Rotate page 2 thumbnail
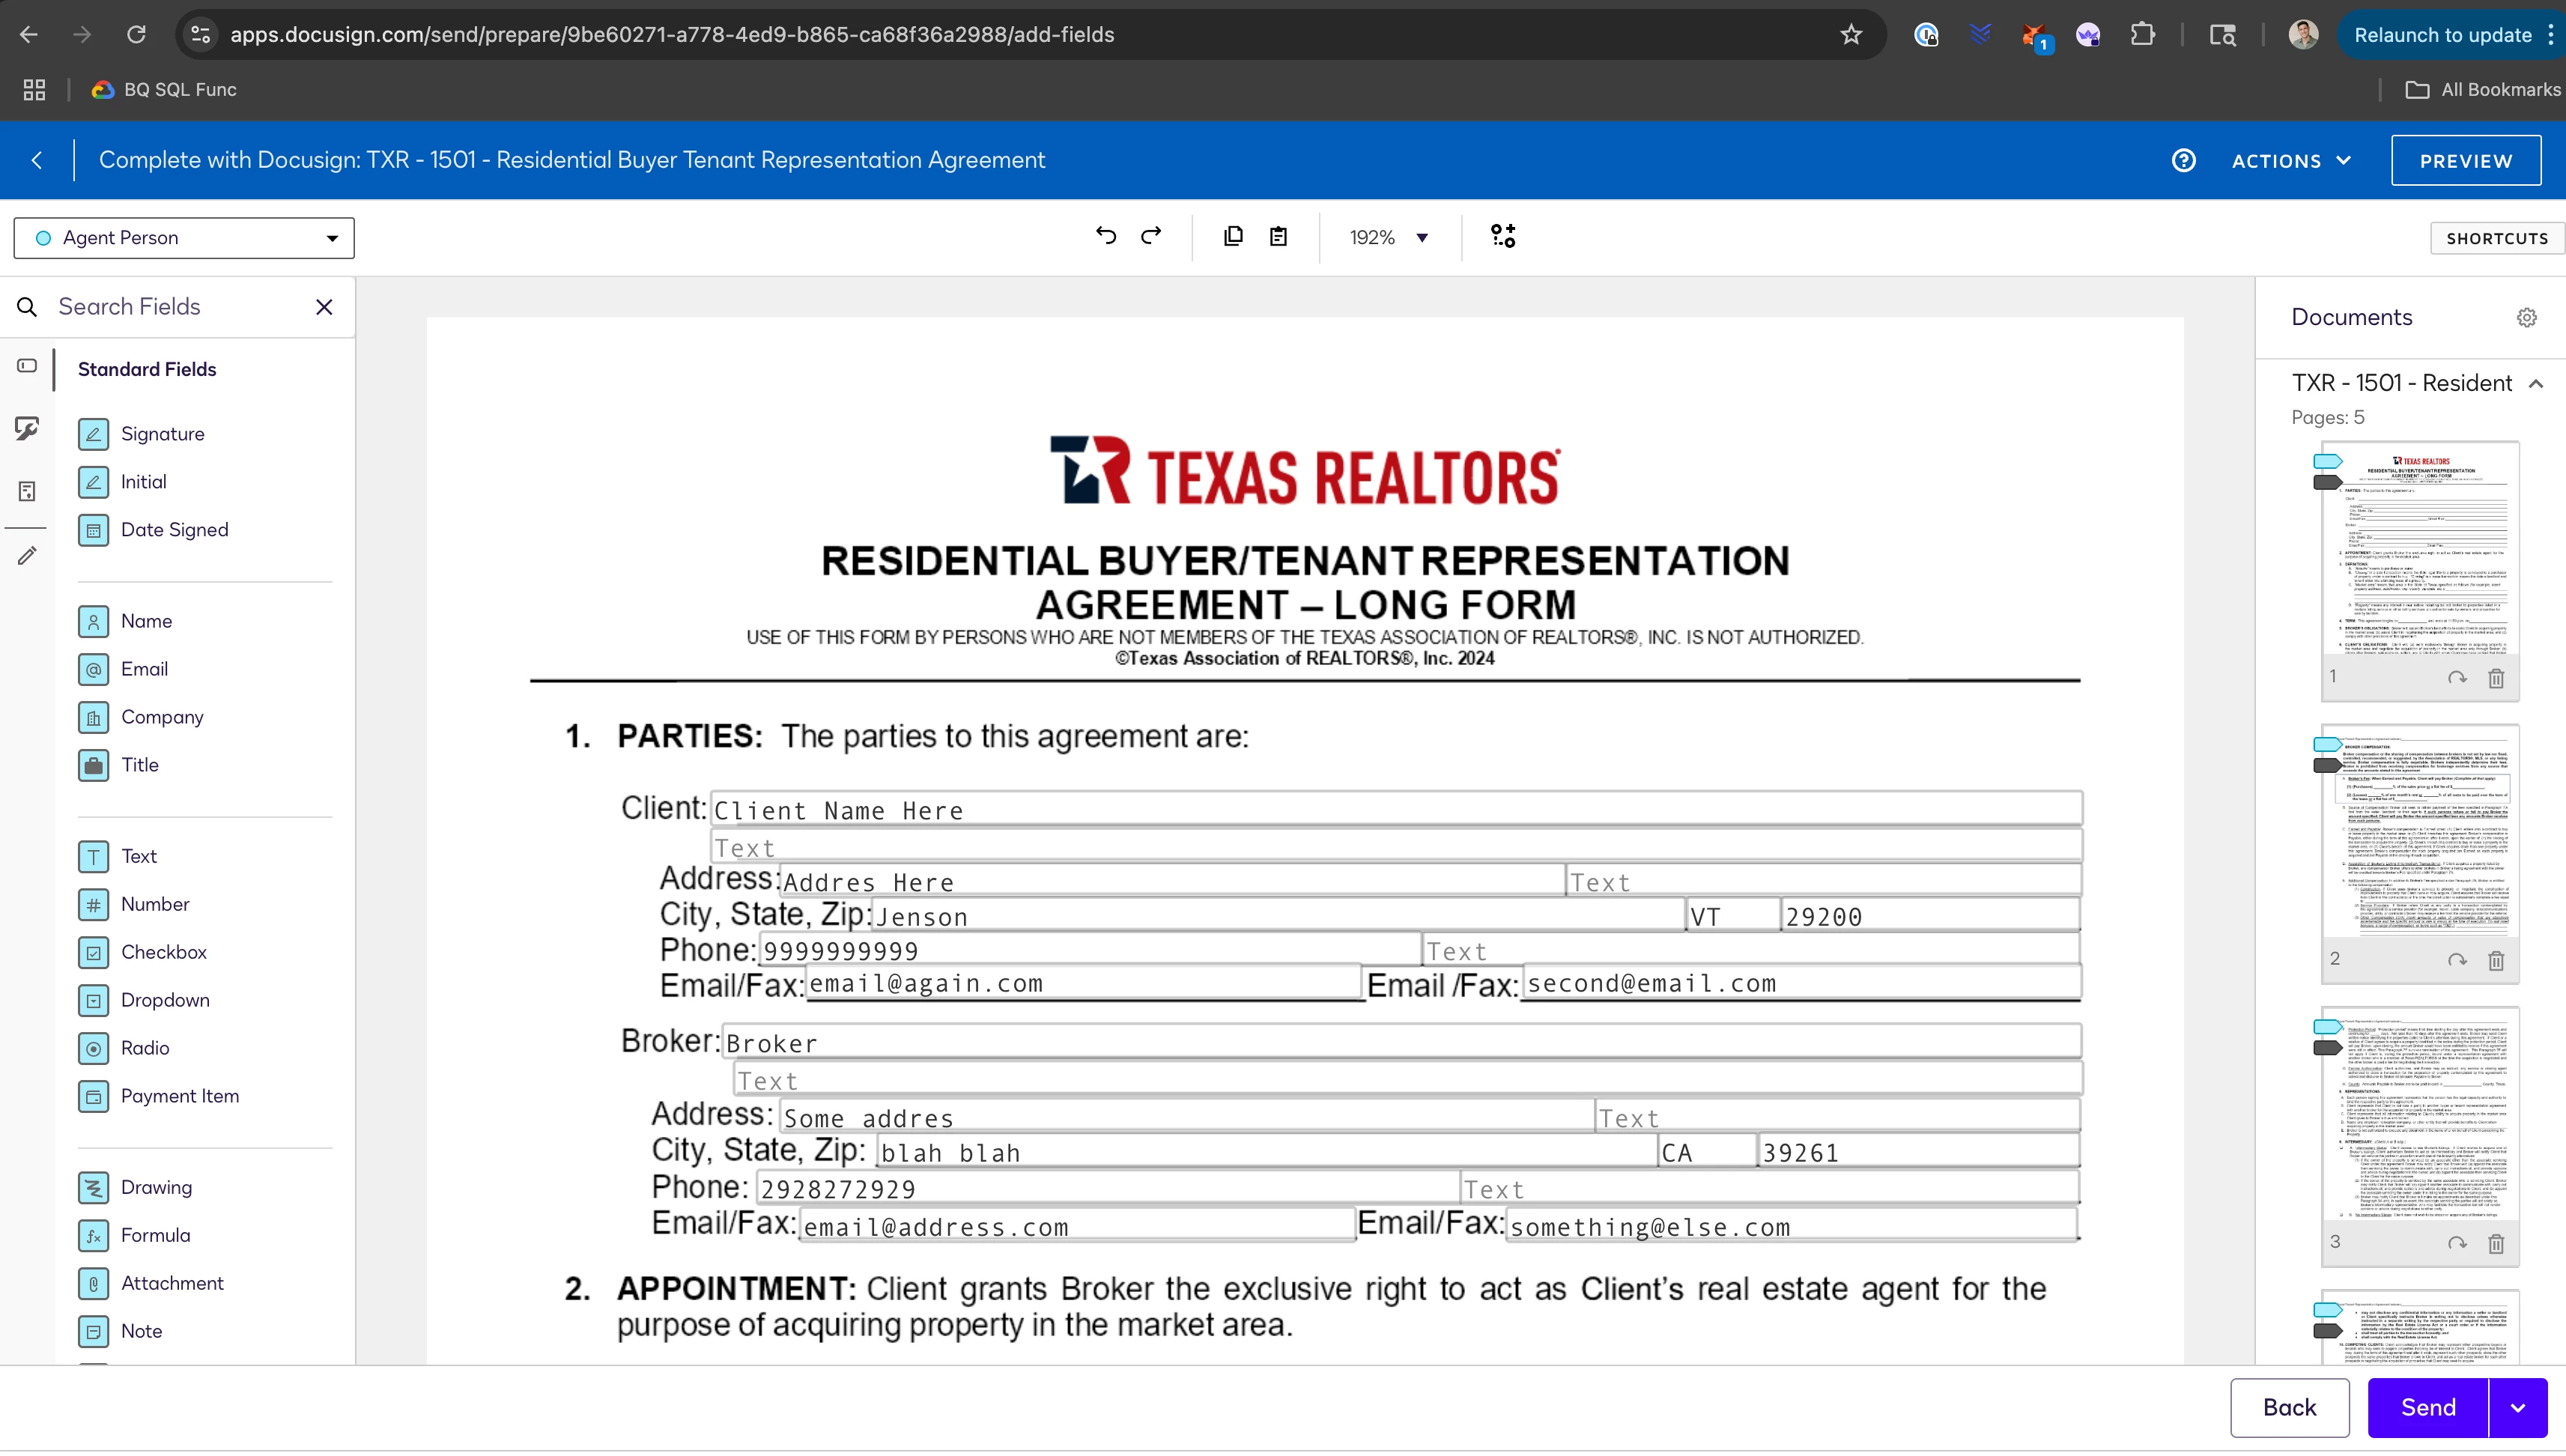Viewport: 2566px width, 1456px height. click(x=2457, y=960)
